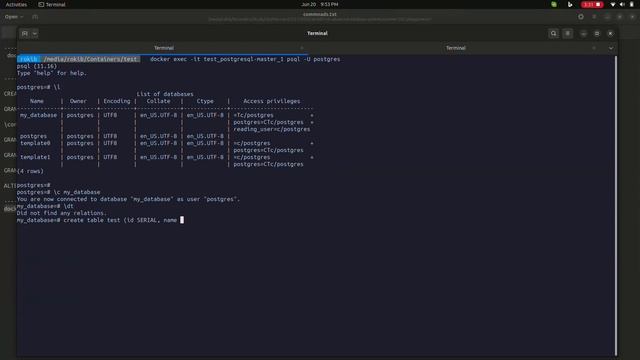Open the Terminal search icon
The width and height of the screenshot is (640, 360).
coord(553,33)
